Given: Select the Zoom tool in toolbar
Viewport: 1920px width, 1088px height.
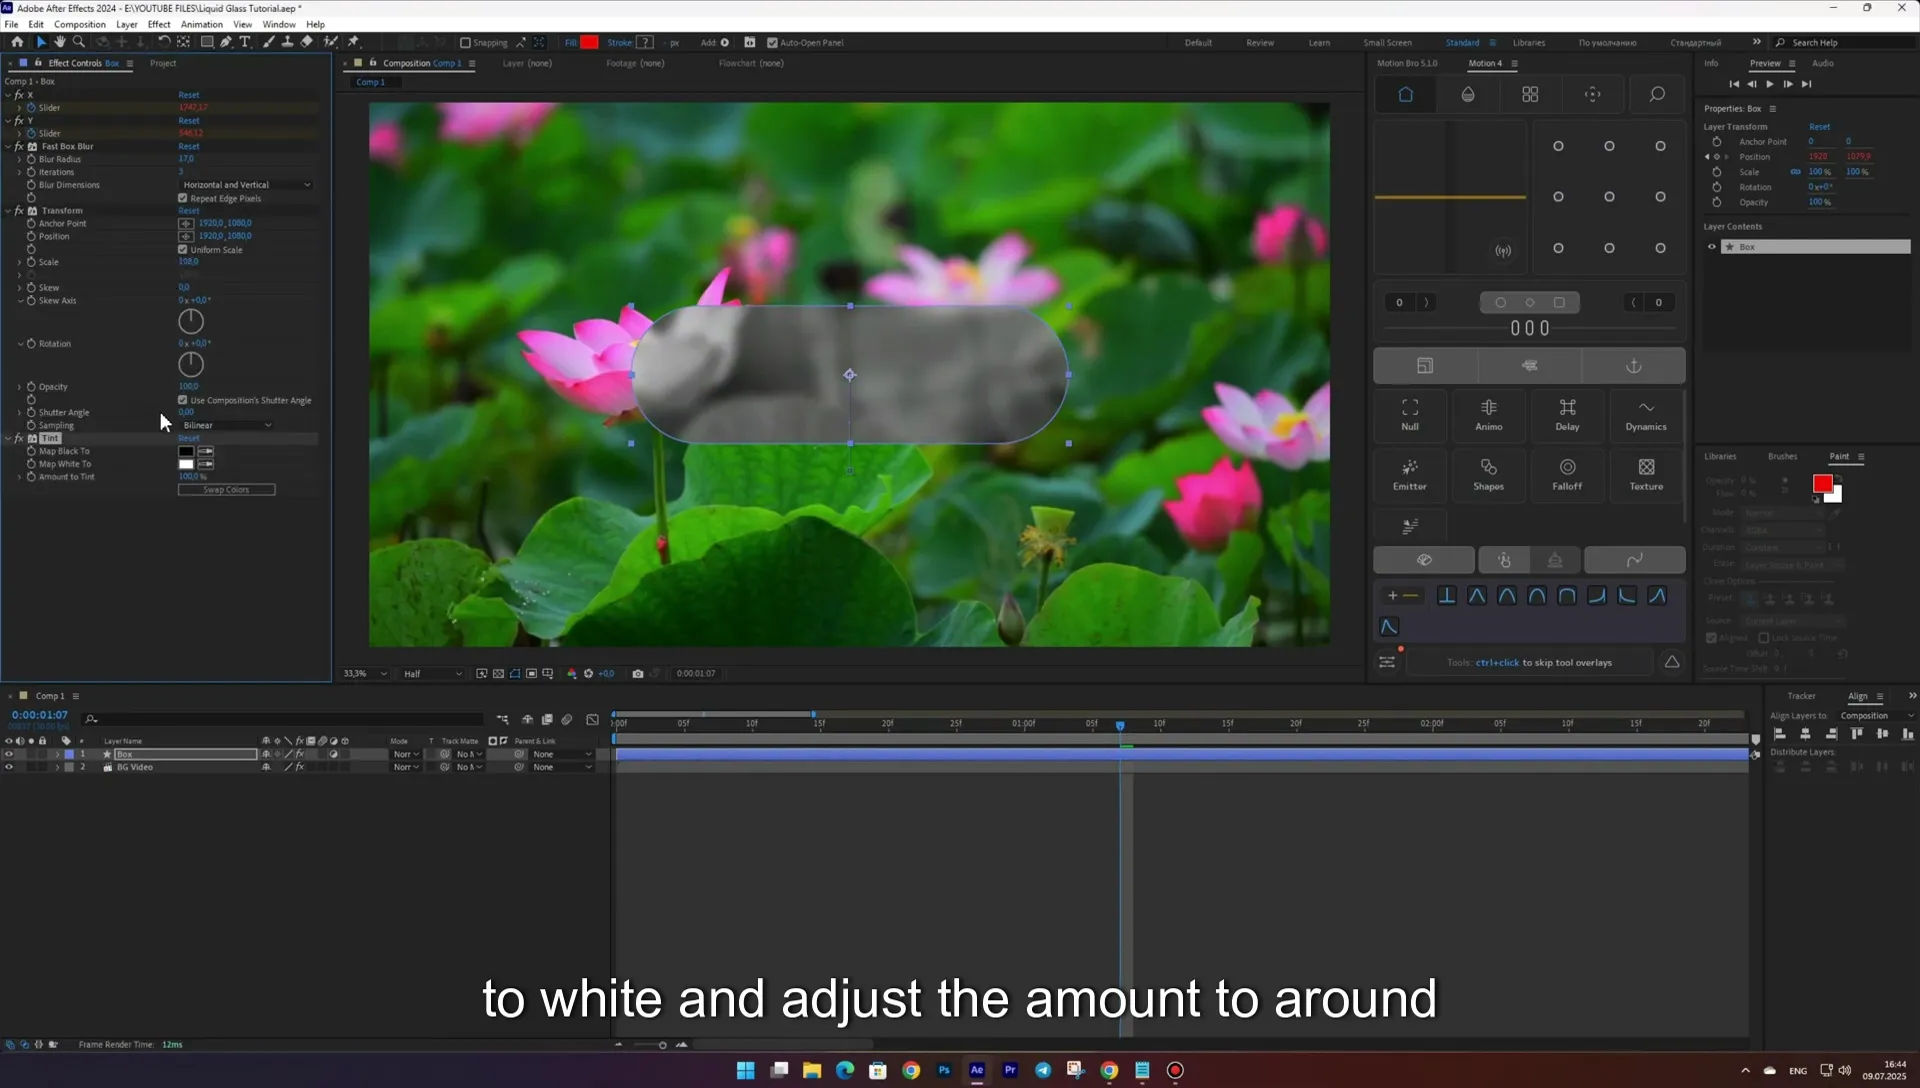Looking at the screenshot, I should [79, 42].
